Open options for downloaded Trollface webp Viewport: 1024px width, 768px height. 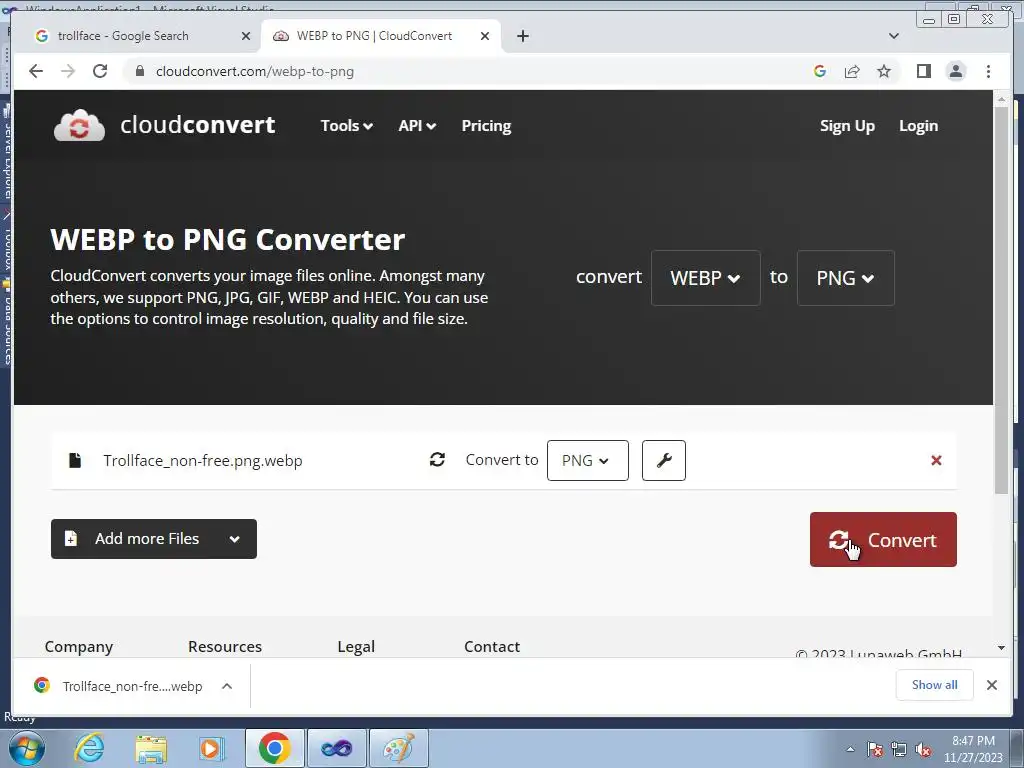[227, 686]
